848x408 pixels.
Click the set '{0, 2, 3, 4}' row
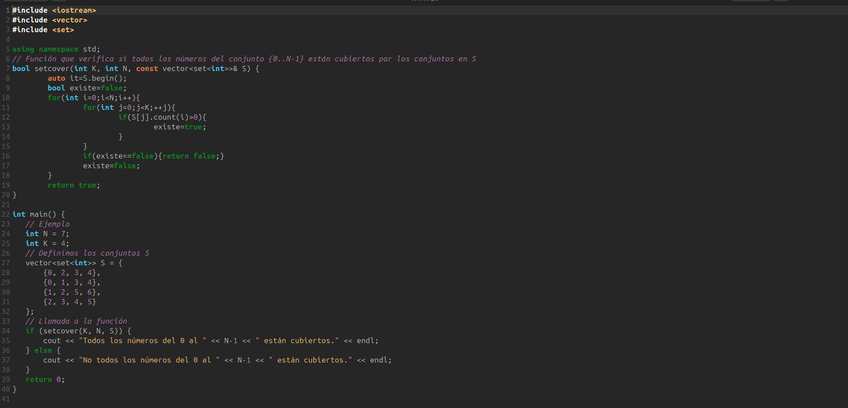(x=72, y=272)
